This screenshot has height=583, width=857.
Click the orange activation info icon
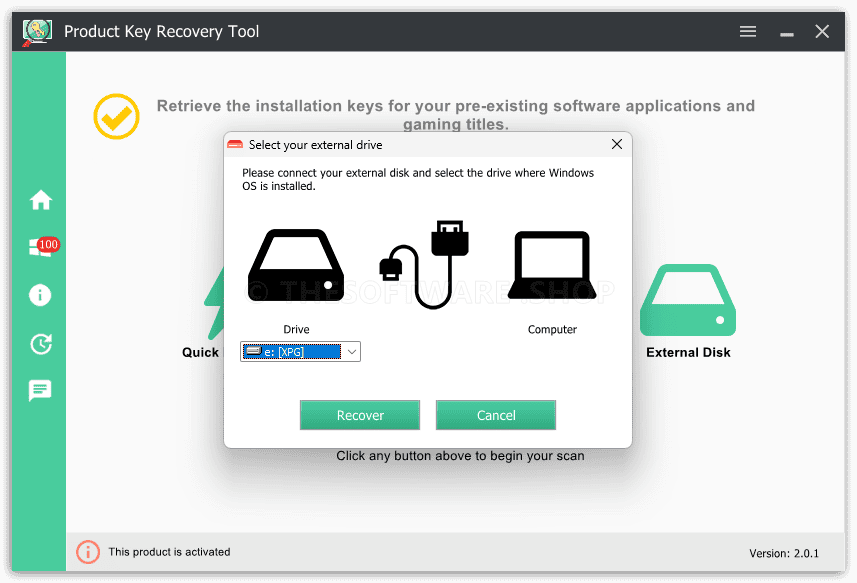[88, 552]
